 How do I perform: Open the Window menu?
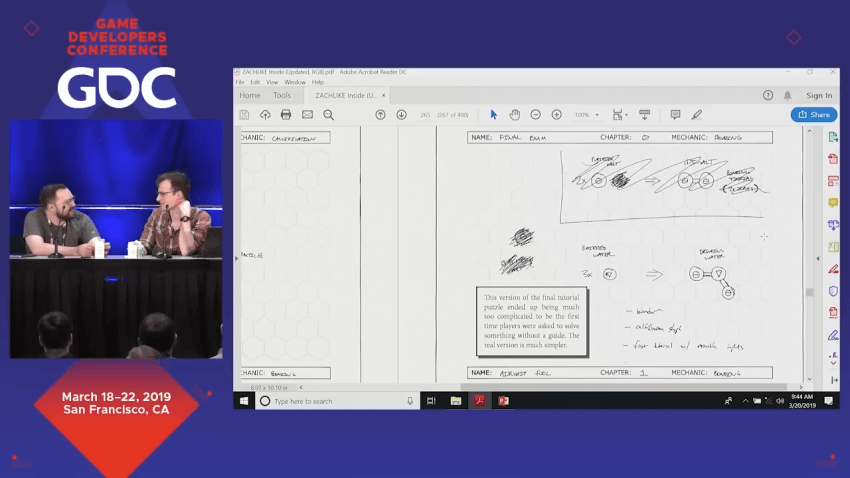[x=295, y=82]
